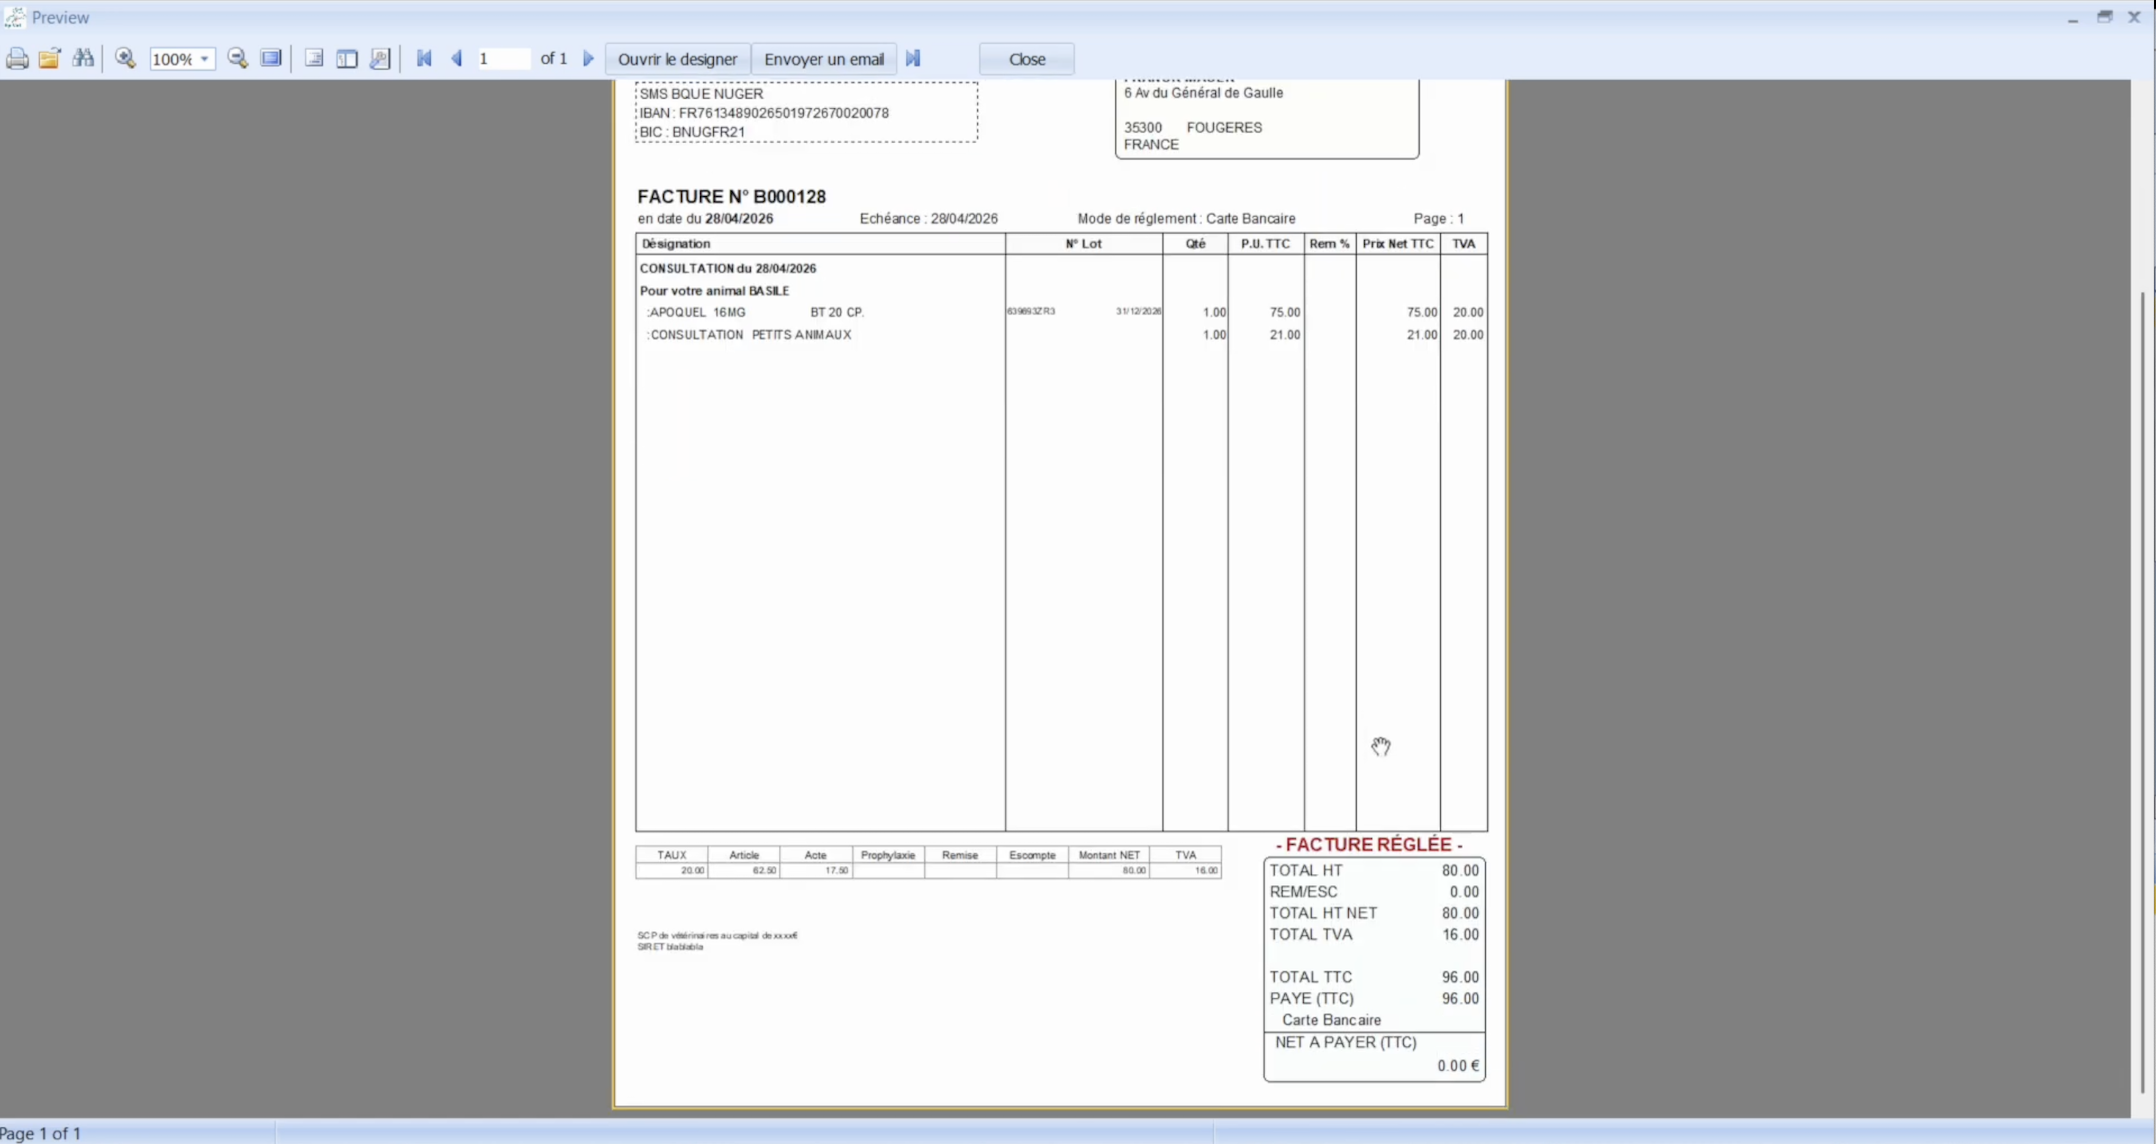This screenshot has height=1144, width=2156.
Task: Toggle the thumbnails panel icon
Action: pos(347,59)
